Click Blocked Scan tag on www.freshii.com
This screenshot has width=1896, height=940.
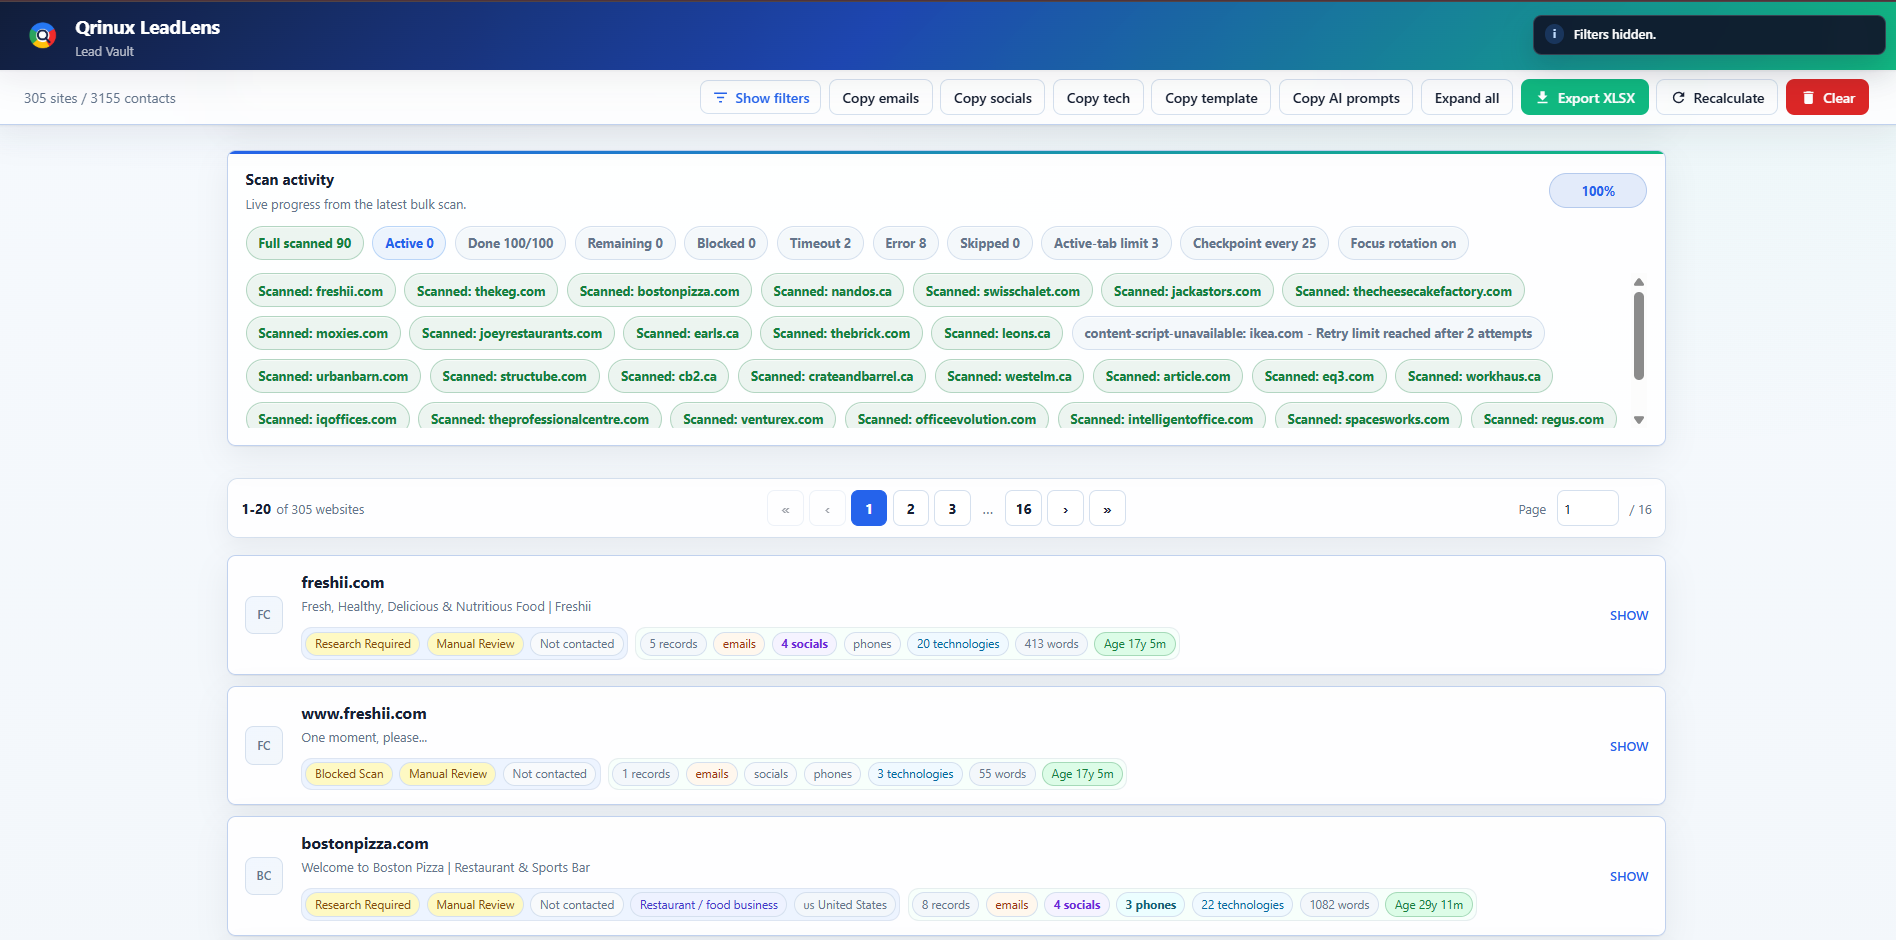(349, 774)
